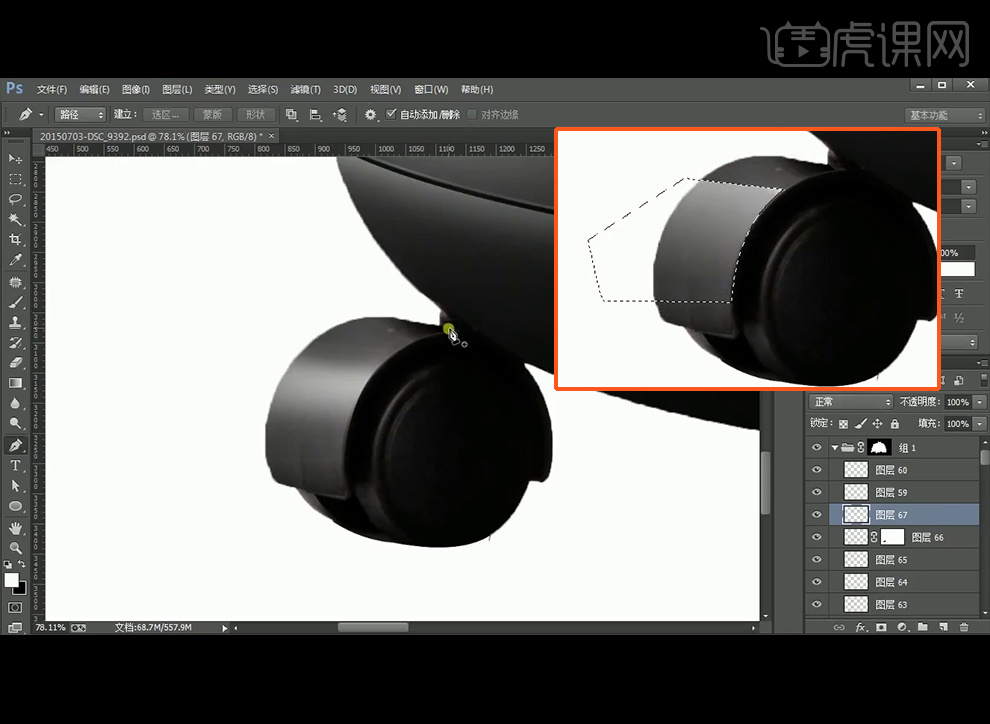Screen dimensions: 990x724
Task: Open the 窗口(W) menu
Action: point(431,89)
